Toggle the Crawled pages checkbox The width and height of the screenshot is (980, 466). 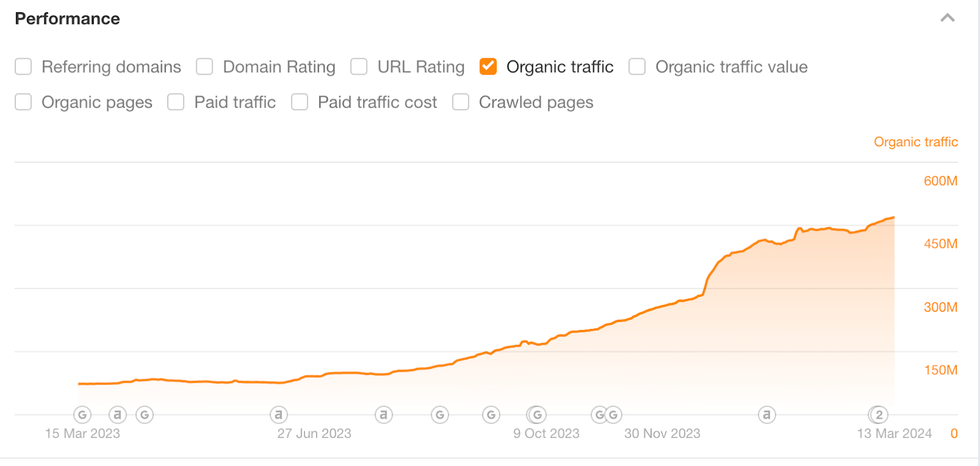point(461,102)
